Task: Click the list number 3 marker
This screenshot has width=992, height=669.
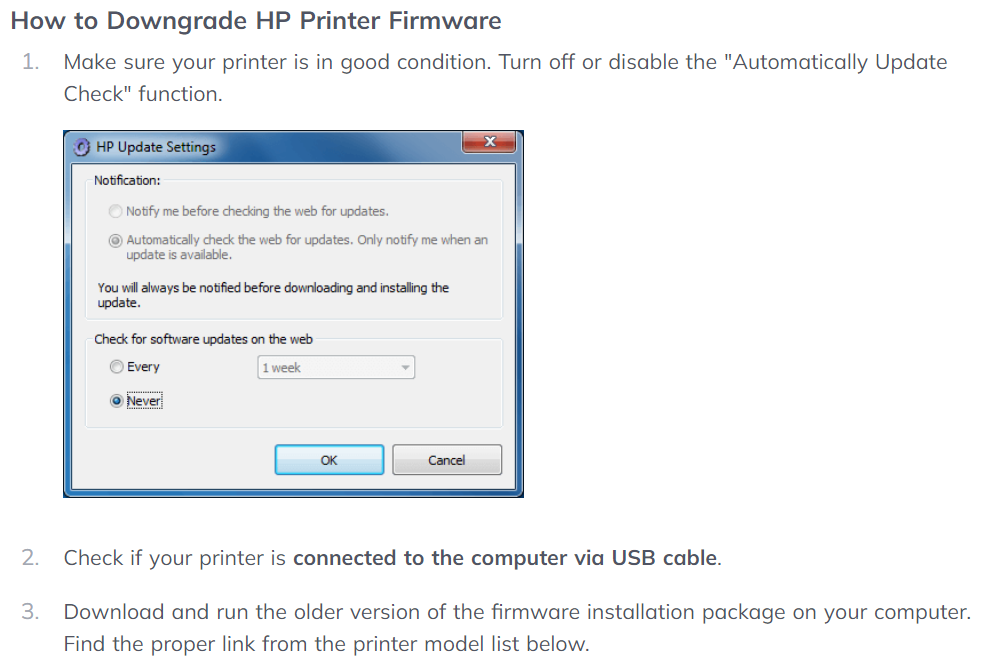Action: (x=31, y=612)
